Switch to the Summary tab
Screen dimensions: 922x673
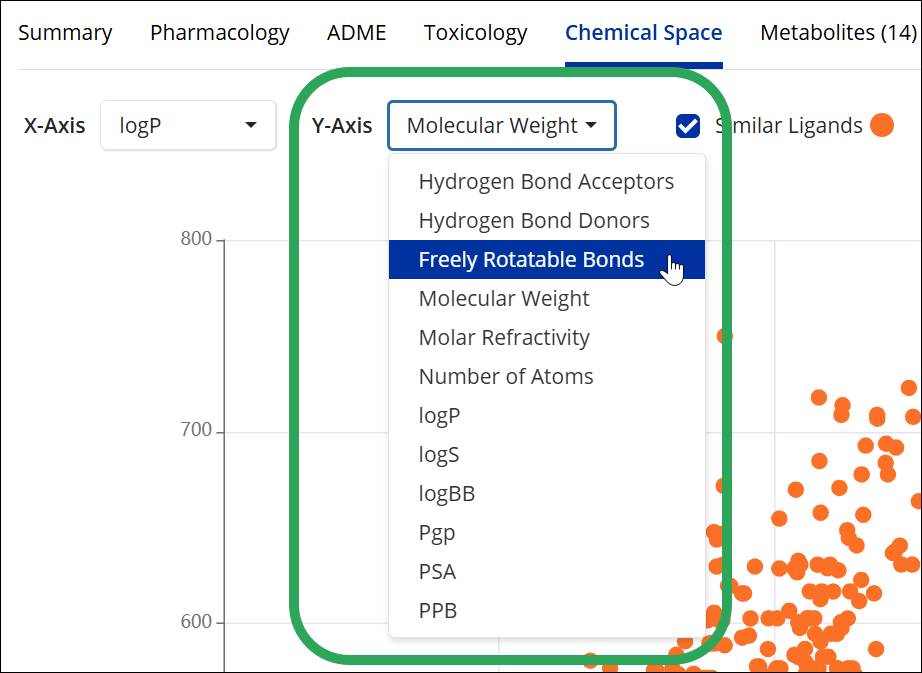65,33
